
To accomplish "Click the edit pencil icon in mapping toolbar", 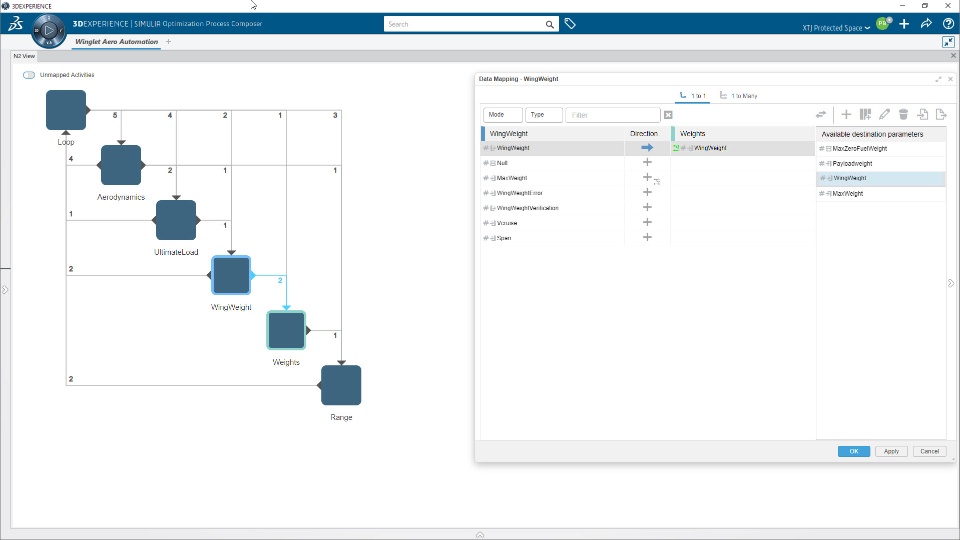I will [x=884, y=114].
